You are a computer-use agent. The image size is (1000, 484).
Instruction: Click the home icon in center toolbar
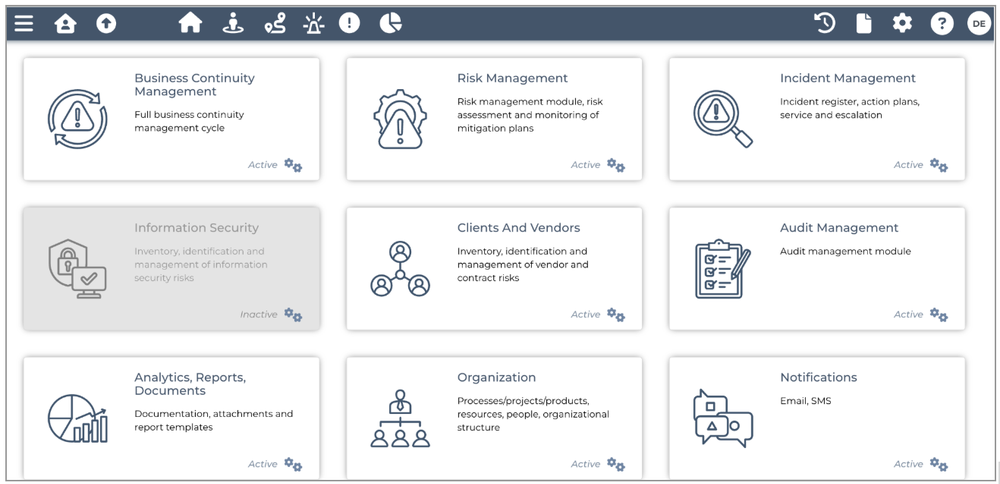190,23
